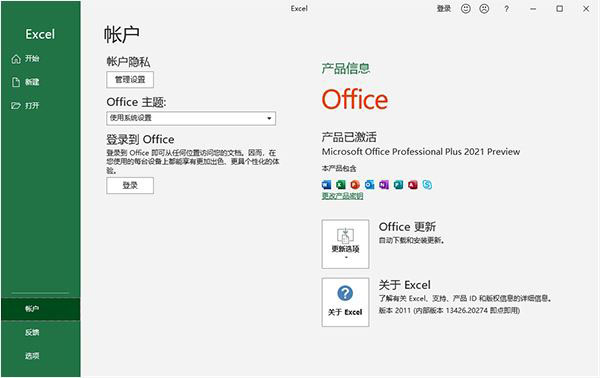Close the Excel window
The width and height of the screenshot is (600, 378).
[586, 9]
